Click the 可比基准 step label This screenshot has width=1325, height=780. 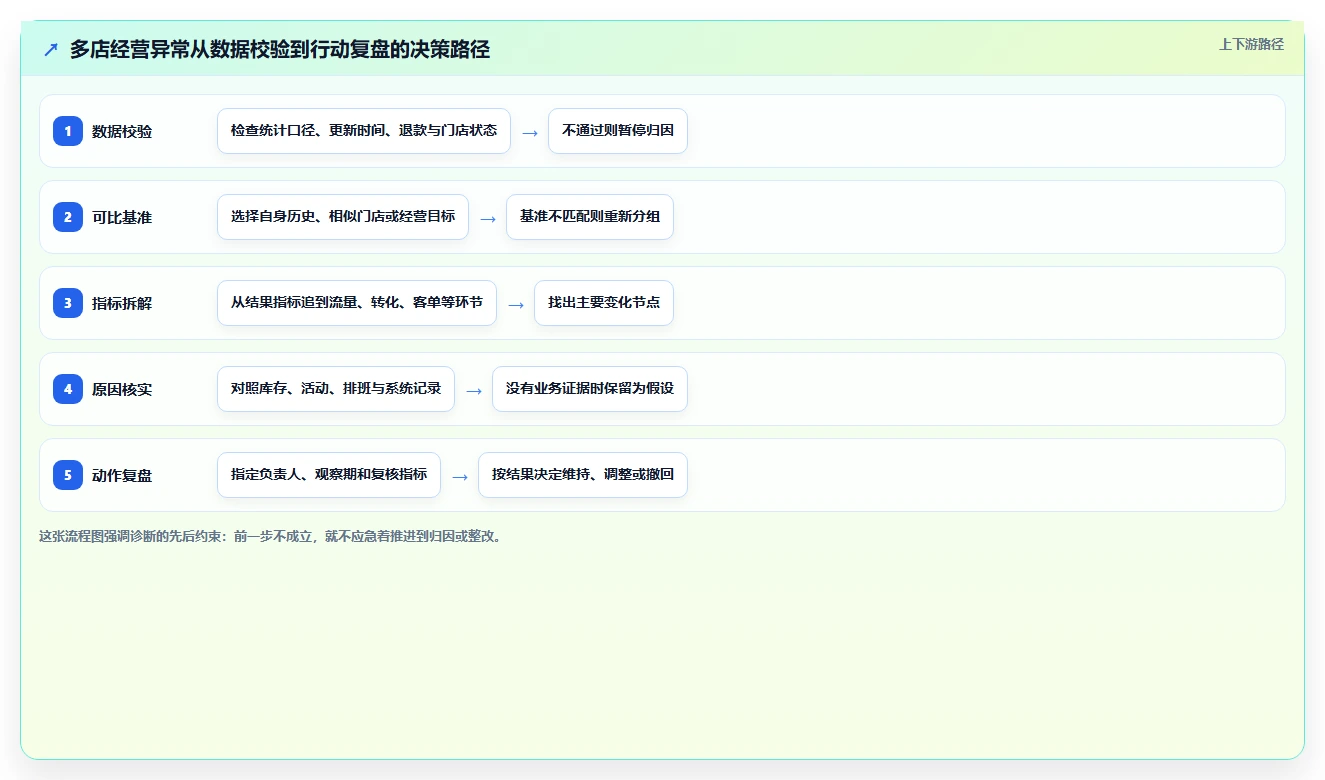tap(122, 217)
